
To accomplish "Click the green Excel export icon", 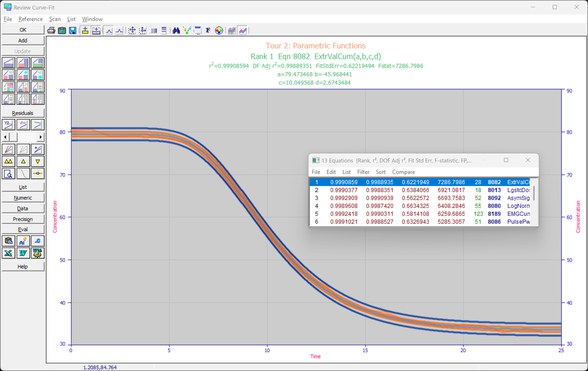I will 8,253.
